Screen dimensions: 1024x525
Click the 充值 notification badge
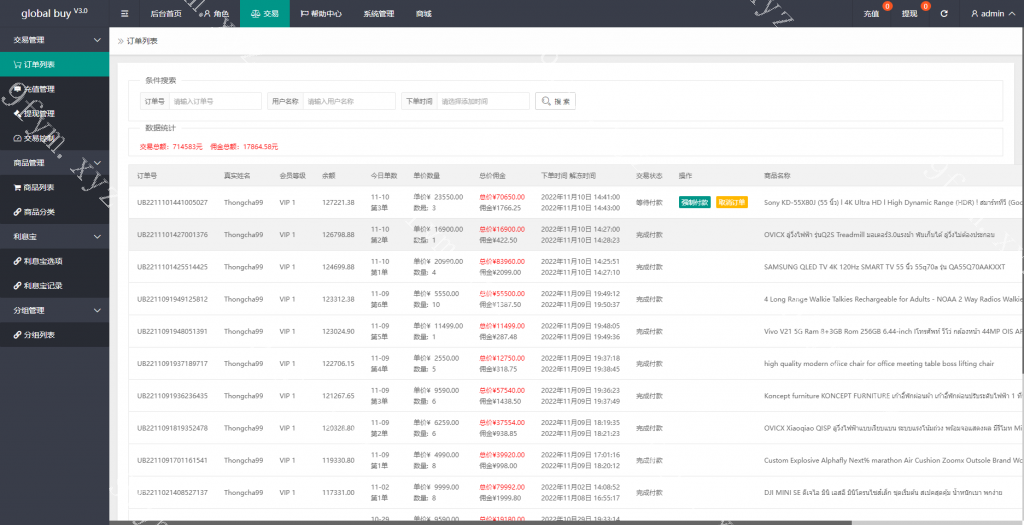887,7
